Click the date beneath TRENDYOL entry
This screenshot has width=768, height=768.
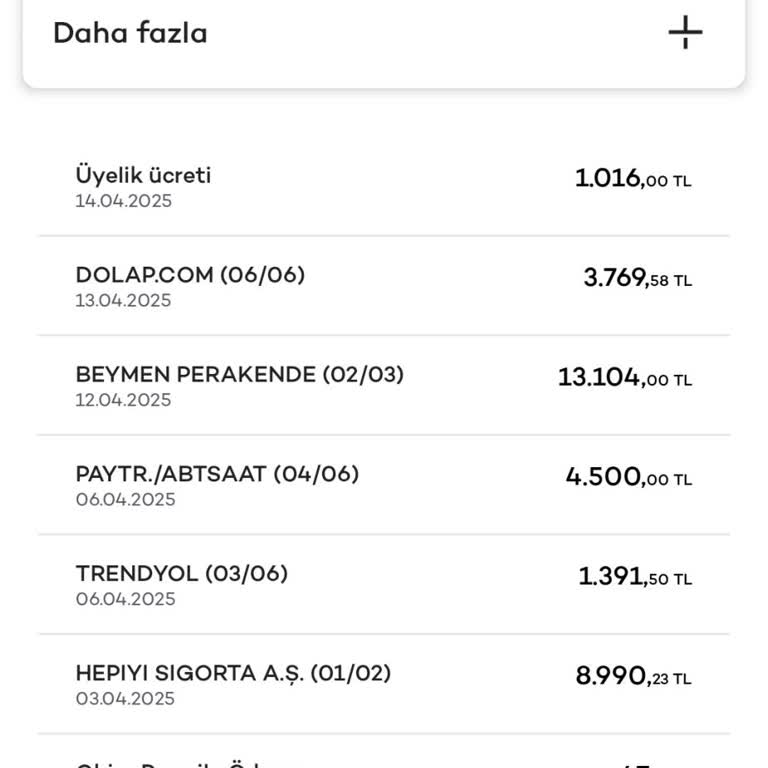pyautogui.click(x=125, y=599)
